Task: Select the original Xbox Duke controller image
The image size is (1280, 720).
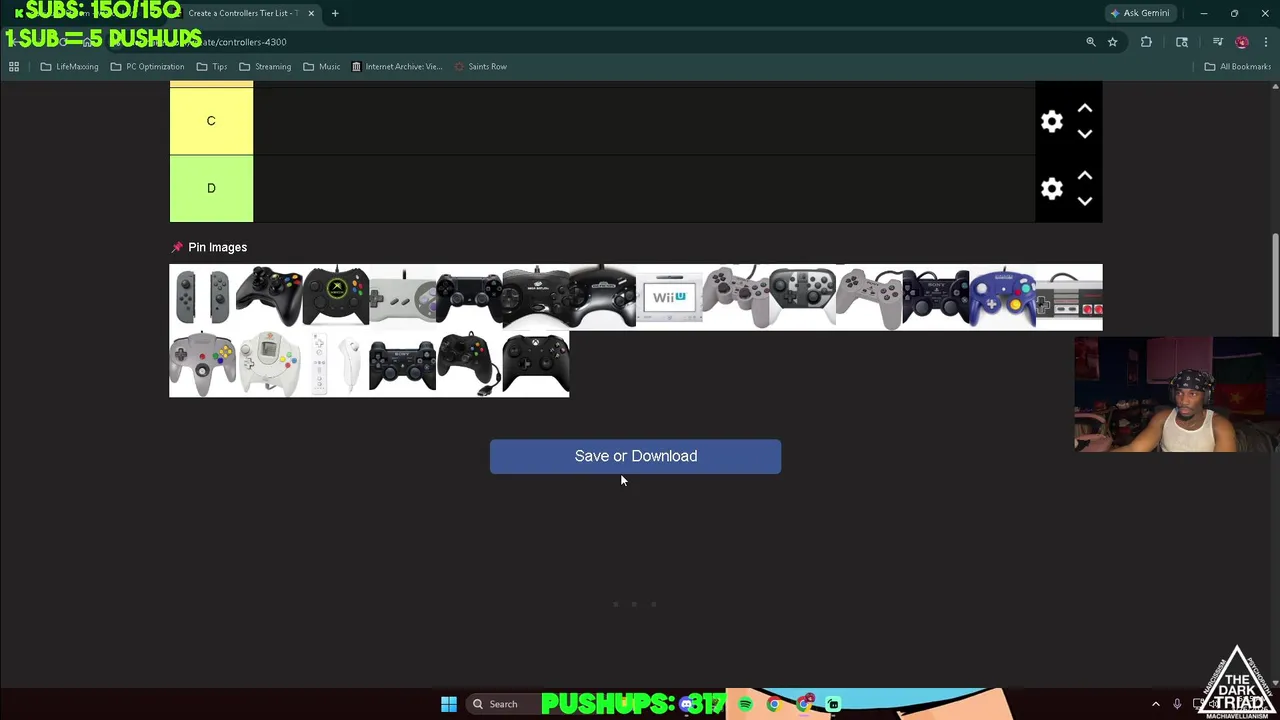Action: (336, 297)
